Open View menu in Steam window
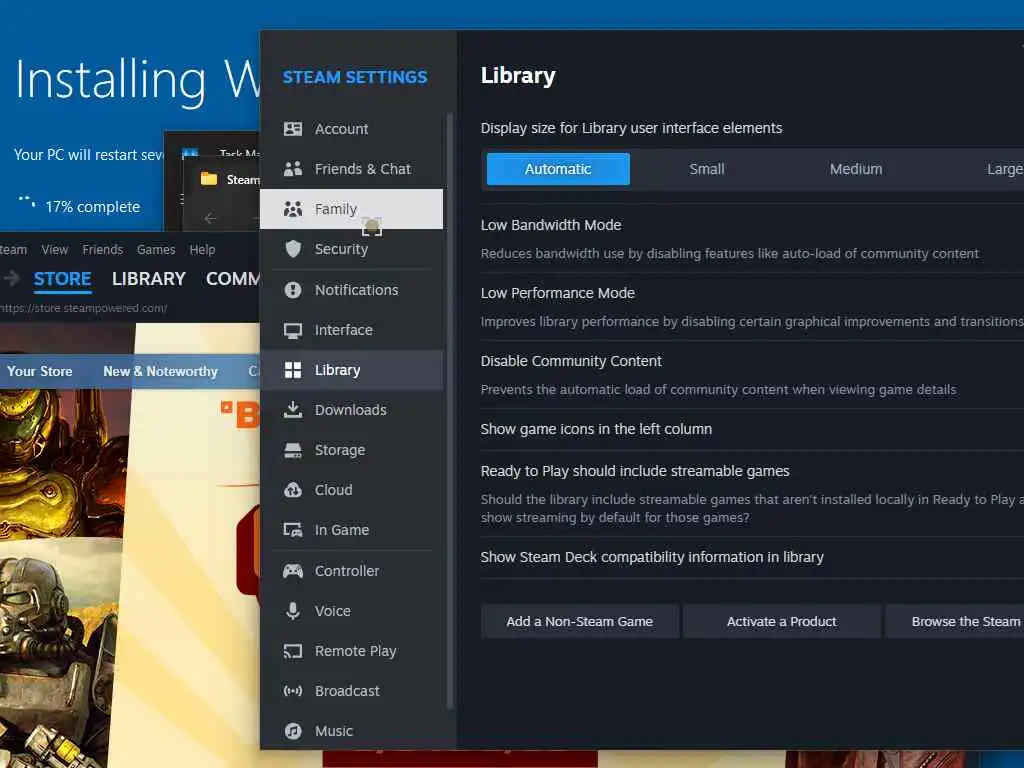1024x768 pixels. [55, 250]
